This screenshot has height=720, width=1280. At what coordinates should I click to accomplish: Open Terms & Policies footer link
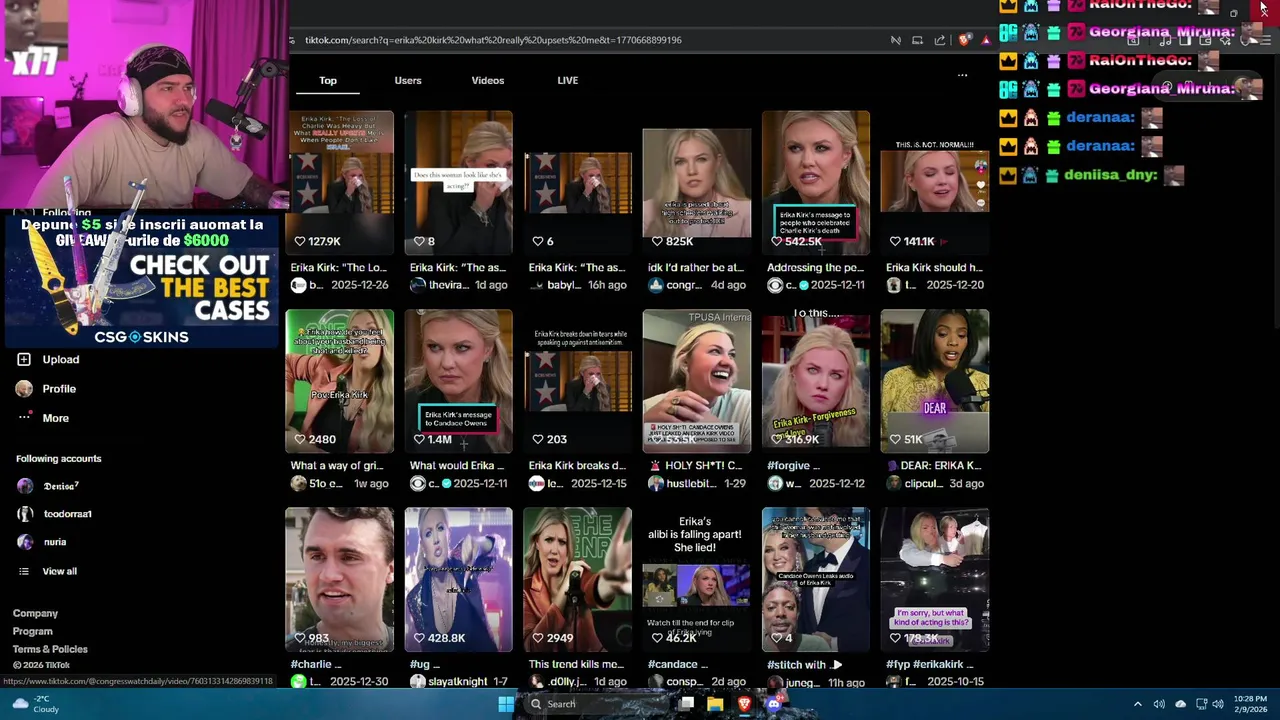click(x=50, y=649)
